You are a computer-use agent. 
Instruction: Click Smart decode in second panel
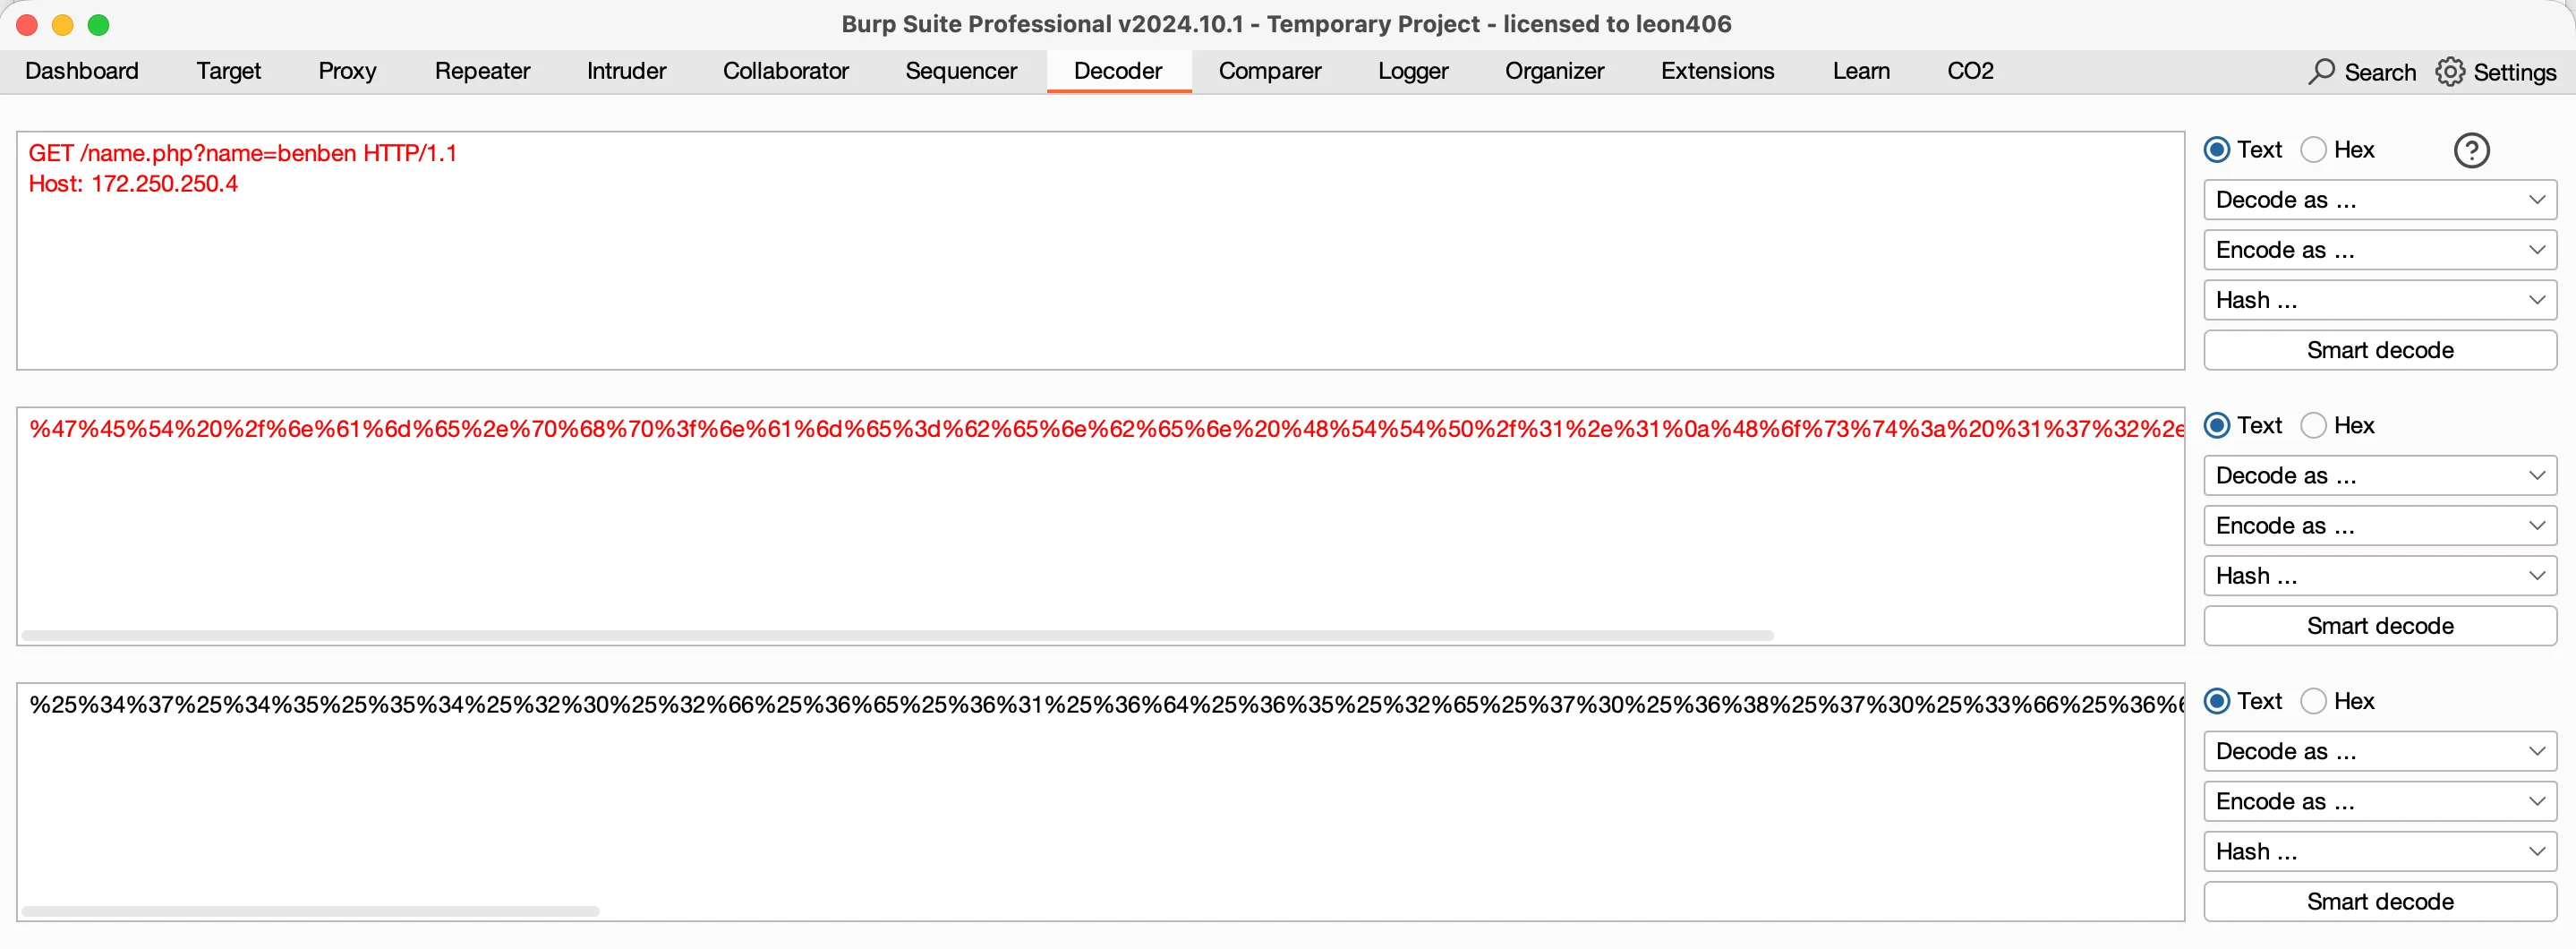[2380, 626]
